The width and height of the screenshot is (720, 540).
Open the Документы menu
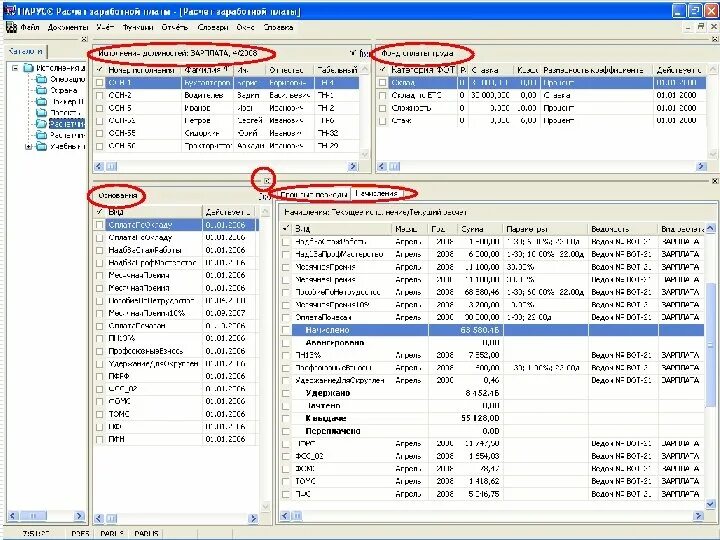click(68, 27)
